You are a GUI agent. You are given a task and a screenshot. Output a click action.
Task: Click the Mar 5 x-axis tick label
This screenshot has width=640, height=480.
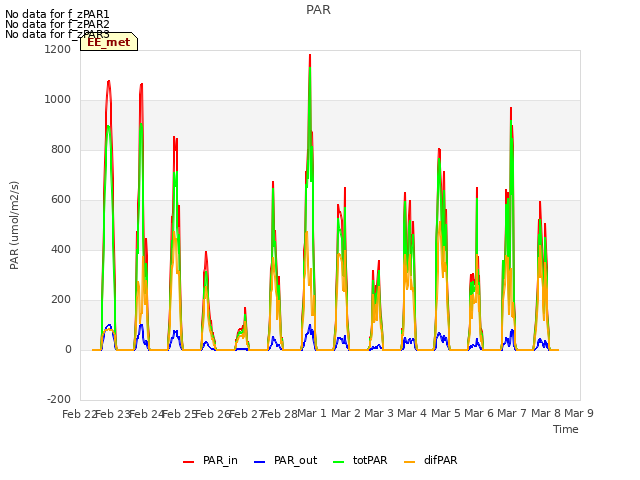point(445,413)
